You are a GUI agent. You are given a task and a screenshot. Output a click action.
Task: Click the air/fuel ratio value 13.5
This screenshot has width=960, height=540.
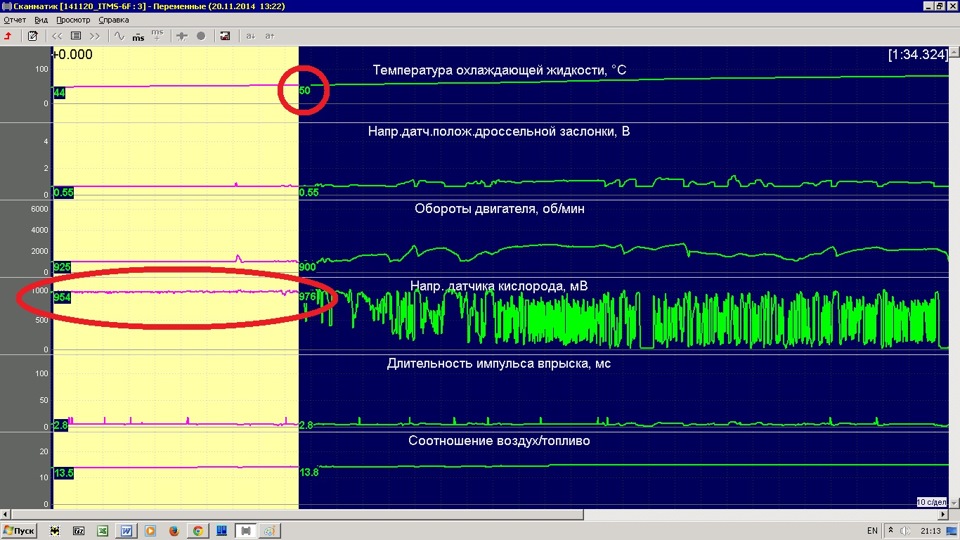pyautogui.click(x=64, y=473)
